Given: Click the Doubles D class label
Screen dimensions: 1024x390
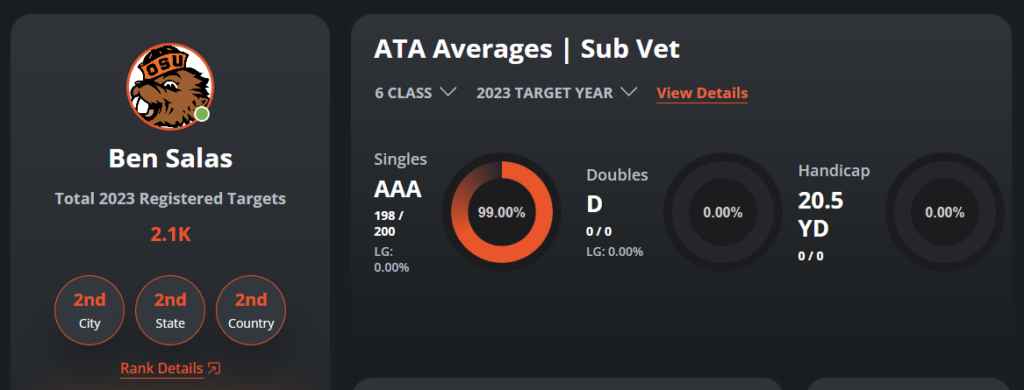Looking at the screenshot, I should 594,204.
